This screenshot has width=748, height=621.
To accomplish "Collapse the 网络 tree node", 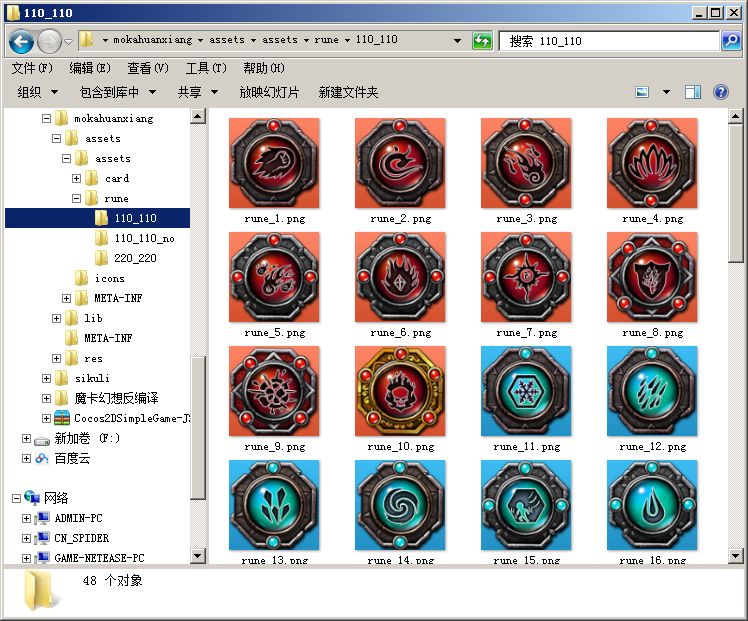I will click(x=16, y=498).
